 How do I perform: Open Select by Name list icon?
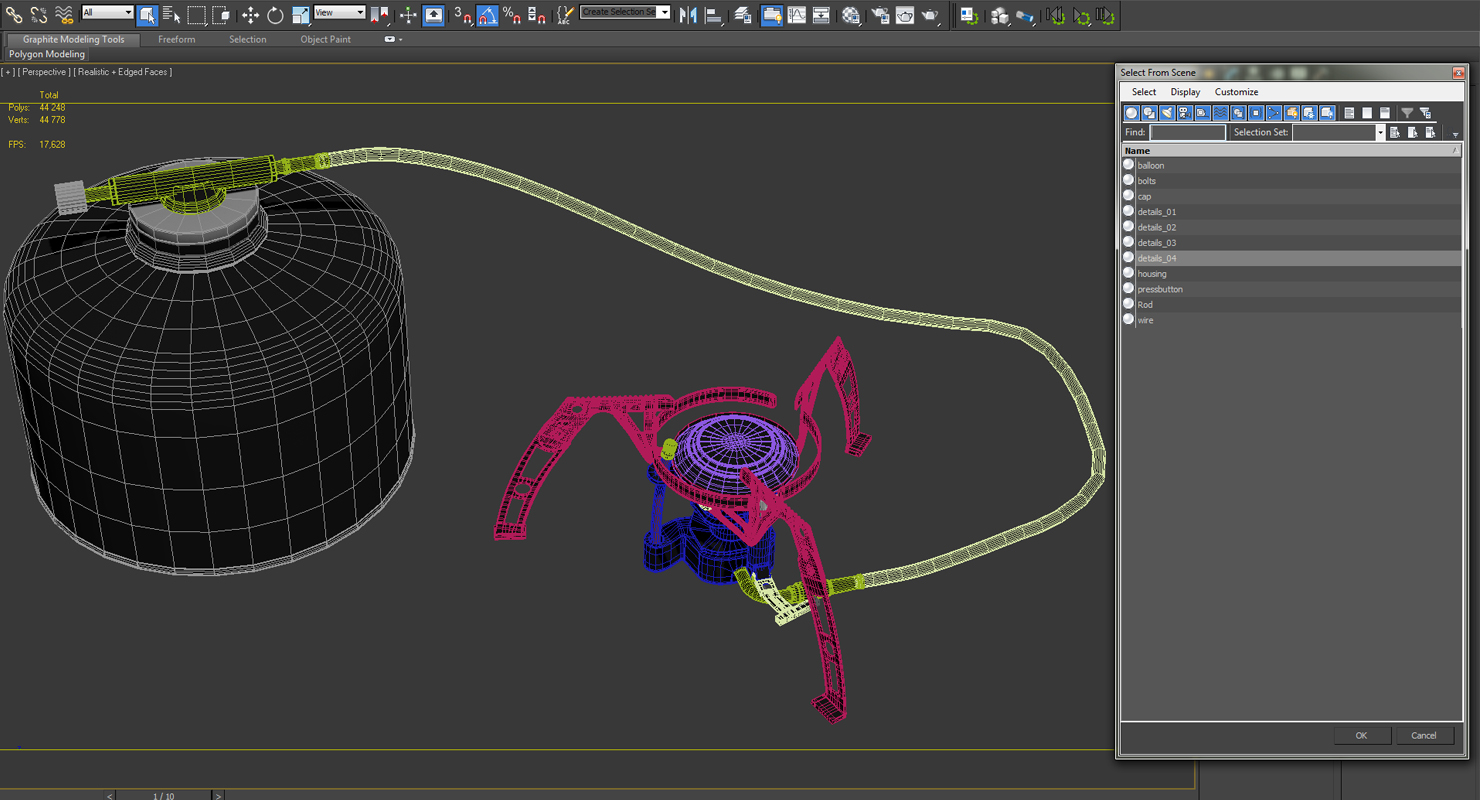click(x=171, y=15)
